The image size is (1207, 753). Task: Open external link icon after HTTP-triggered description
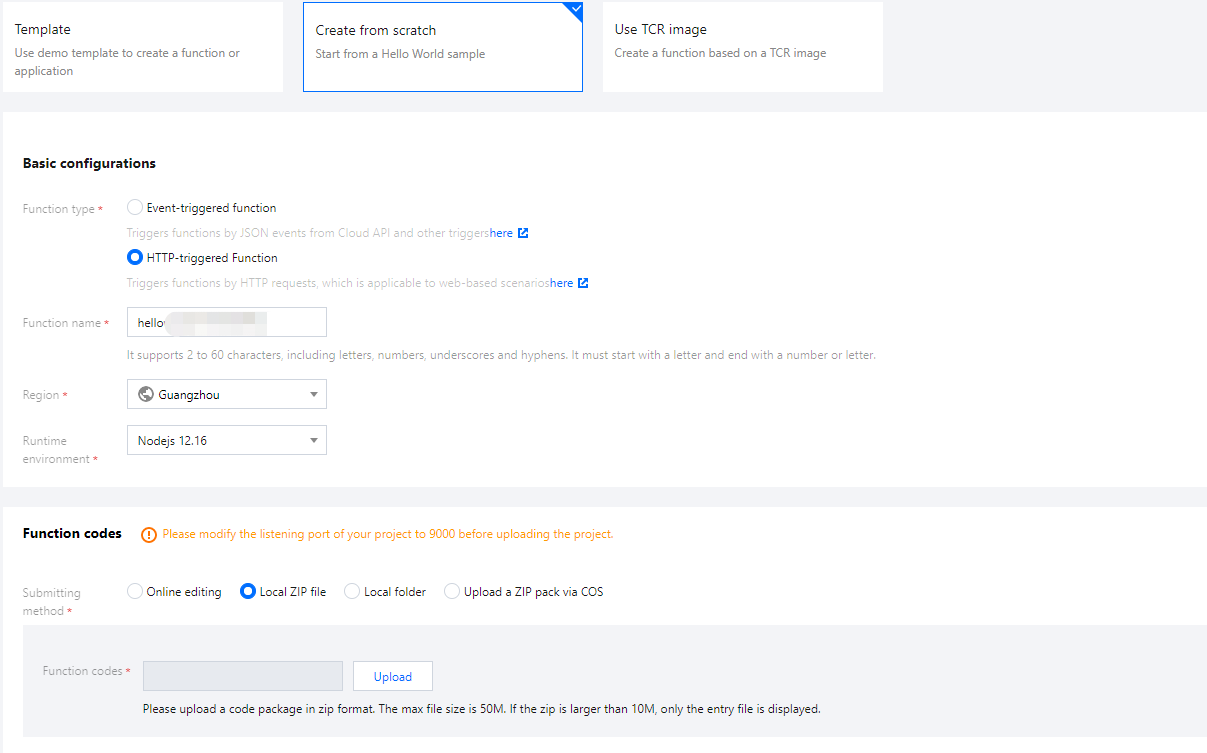[x=584, y=283]
